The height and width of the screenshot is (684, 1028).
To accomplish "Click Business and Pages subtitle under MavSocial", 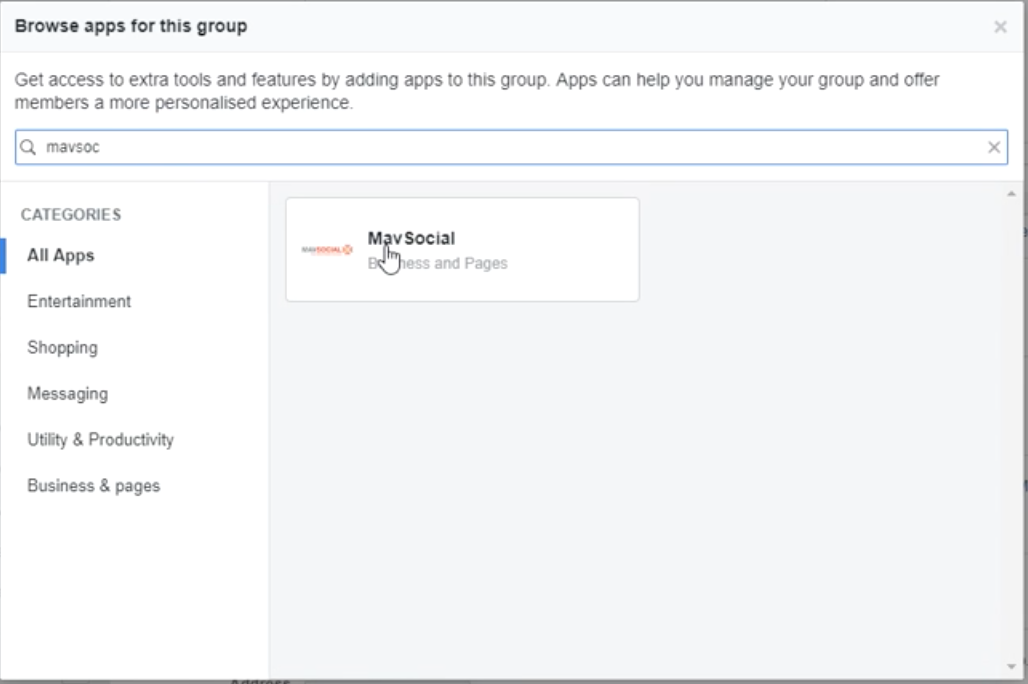I will (438, 264).
